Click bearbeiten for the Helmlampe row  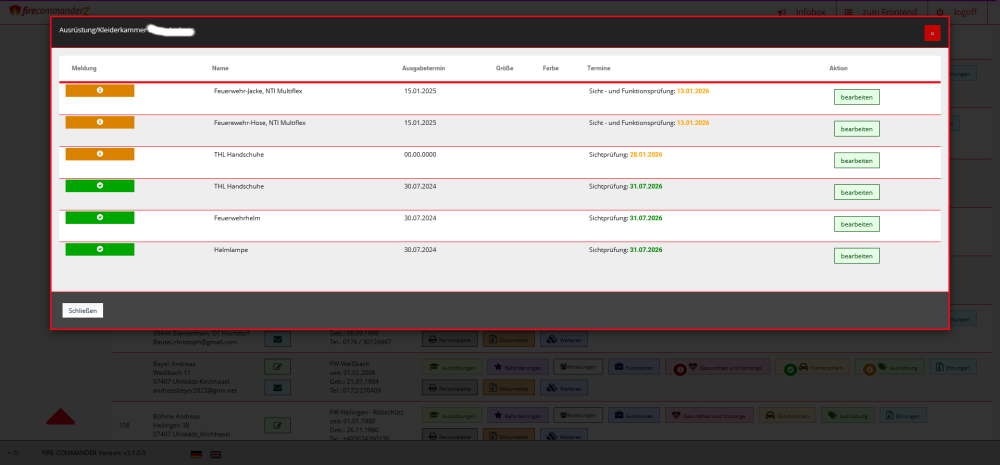[856, 256]
